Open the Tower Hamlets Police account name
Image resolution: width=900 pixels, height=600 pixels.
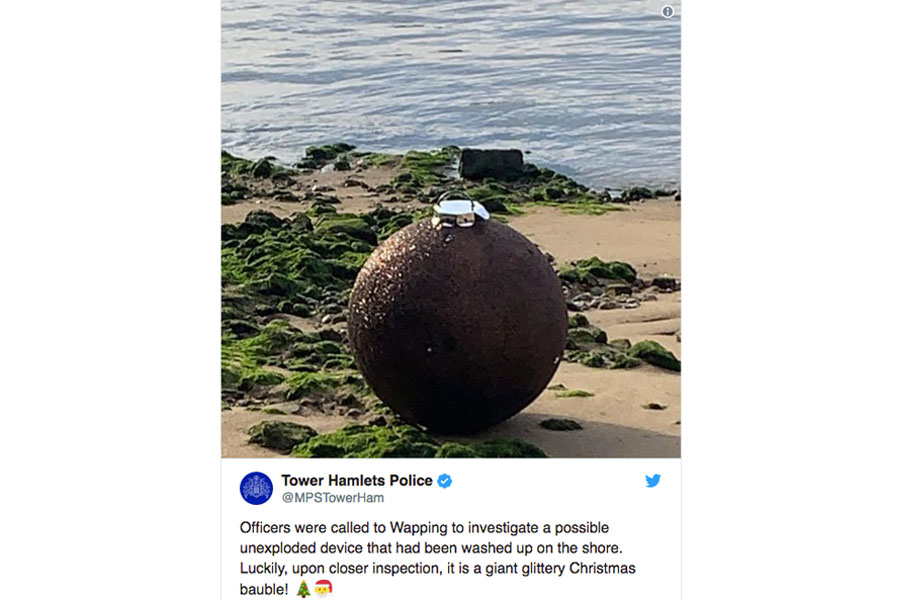point(357,481)
